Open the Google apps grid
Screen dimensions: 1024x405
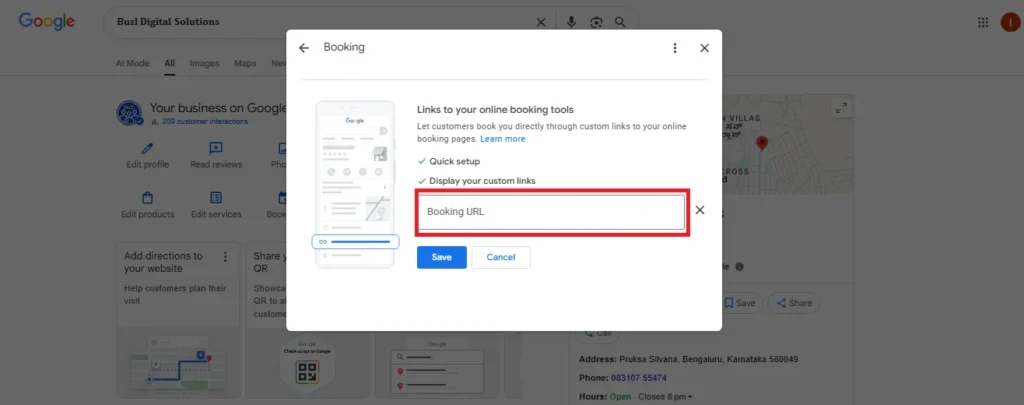[x=983, y=22]
